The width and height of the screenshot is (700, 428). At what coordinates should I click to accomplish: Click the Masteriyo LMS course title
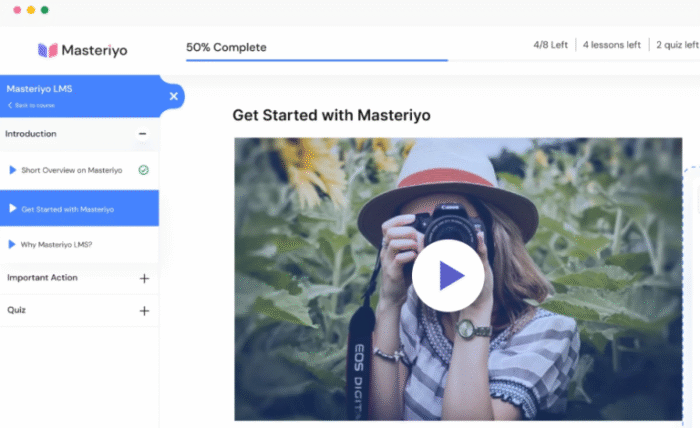(39, 89)
